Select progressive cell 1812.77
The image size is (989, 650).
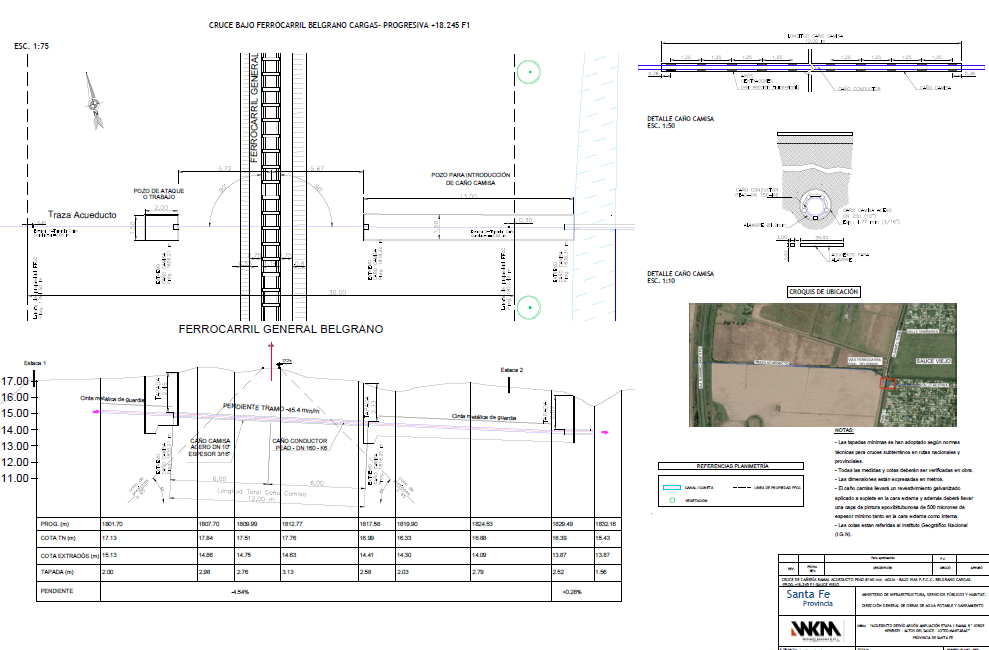coord(292,524)
